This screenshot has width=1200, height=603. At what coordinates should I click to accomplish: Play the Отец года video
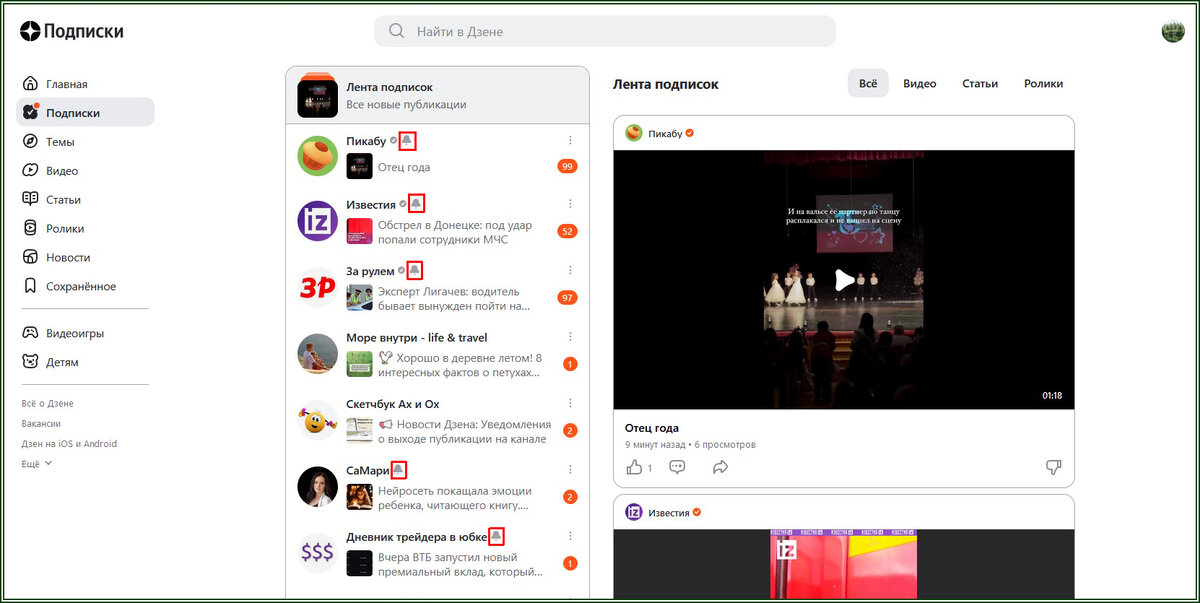[844, 280]
